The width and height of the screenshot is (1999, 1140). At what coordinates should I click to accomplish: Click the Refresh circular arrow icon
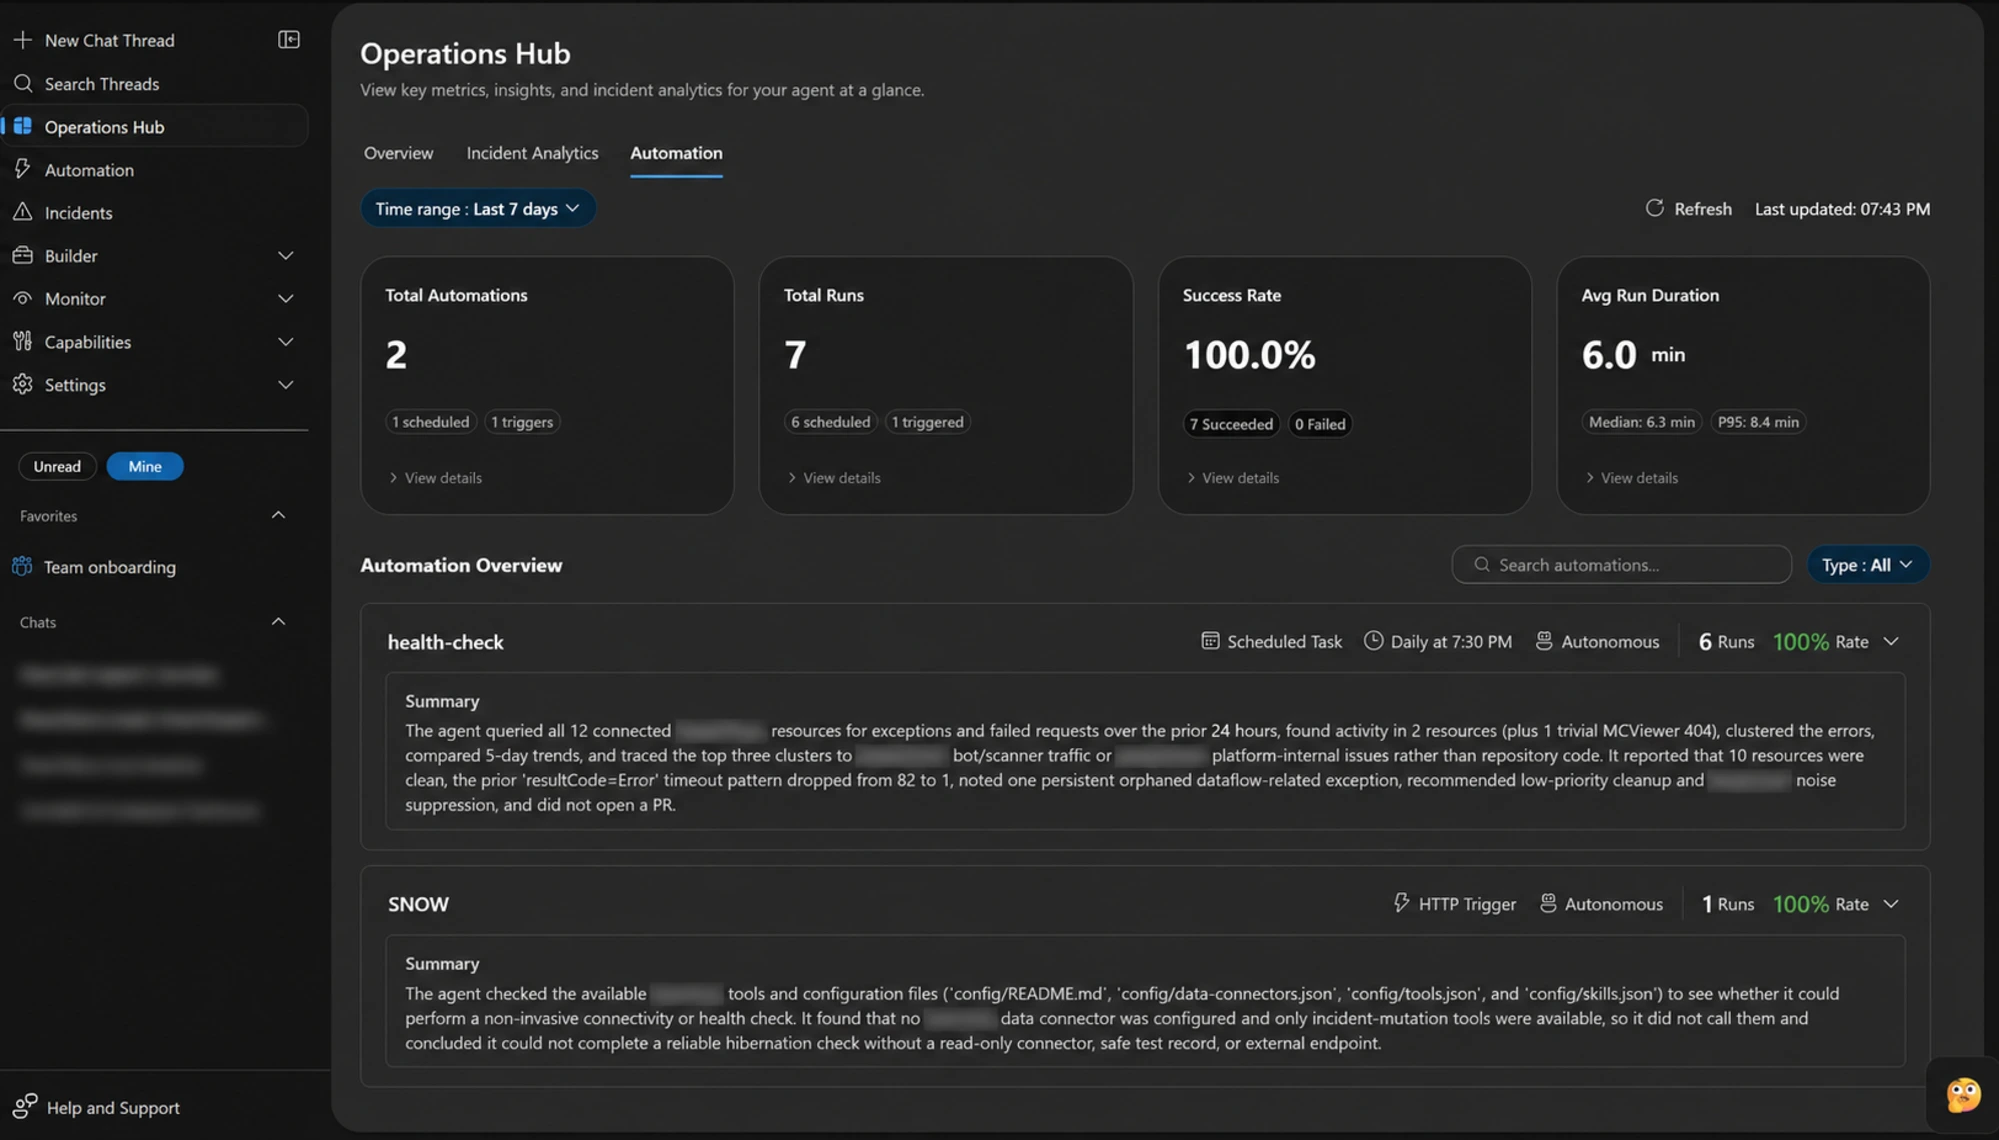(1655, 208)
